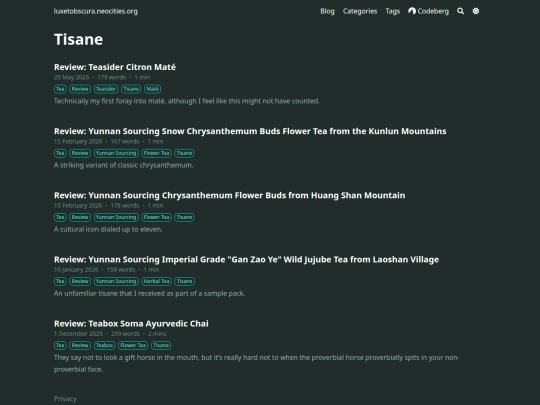Viewport: 540px width, 405px height.
Task: Click the 1 December 2025 post date
Action: click(x=78, y=333)
